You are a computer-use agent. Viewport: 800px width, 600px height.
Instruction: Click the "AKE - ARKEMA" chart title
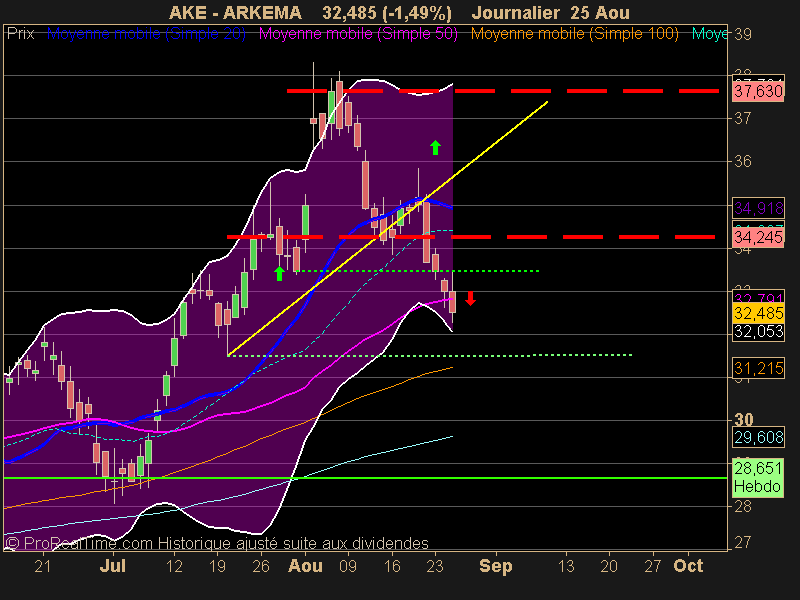point(235,13)
